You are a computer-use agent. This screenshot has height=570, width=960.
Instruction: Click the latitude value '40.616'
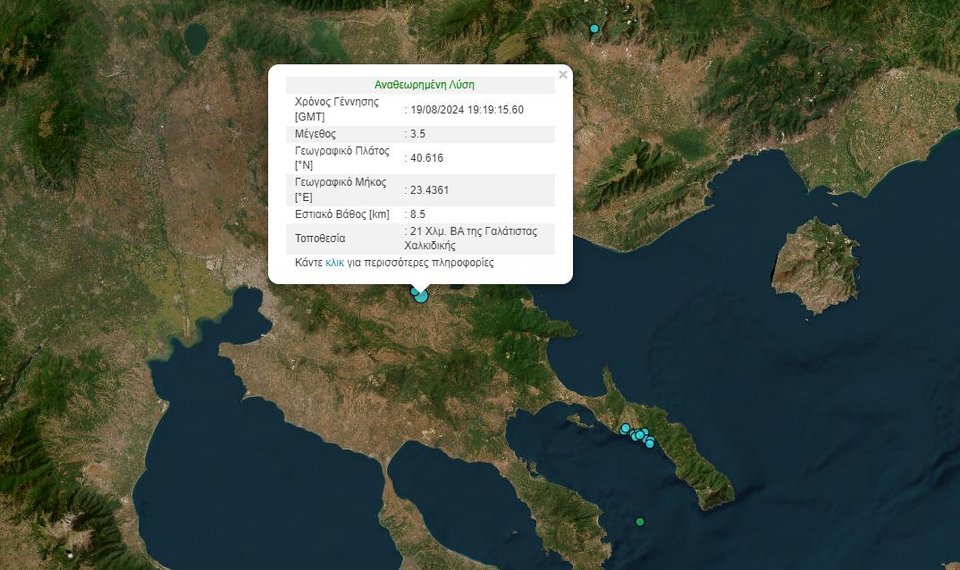click(427, 158)
